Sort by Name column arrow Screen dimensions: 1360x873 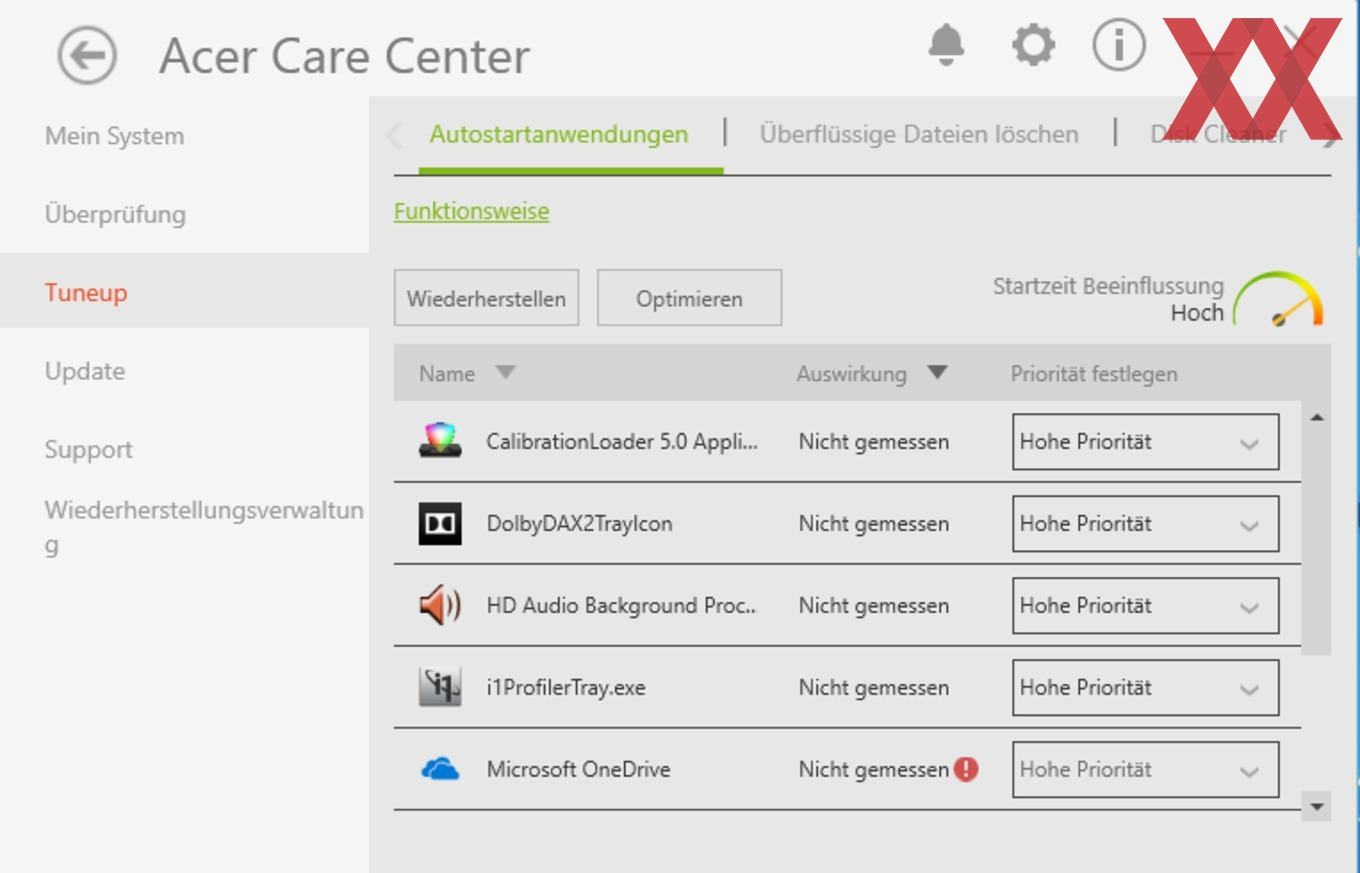(x=505, y=373)
